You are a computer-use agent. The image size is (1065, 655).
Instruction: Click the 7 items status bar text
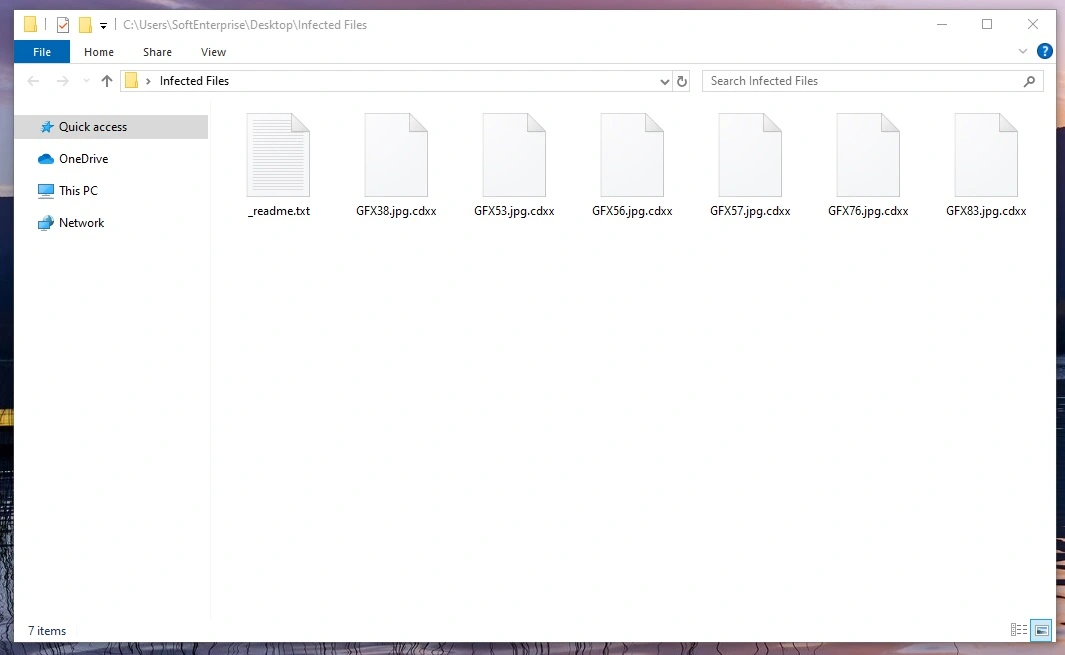click(x=47, y=631)
